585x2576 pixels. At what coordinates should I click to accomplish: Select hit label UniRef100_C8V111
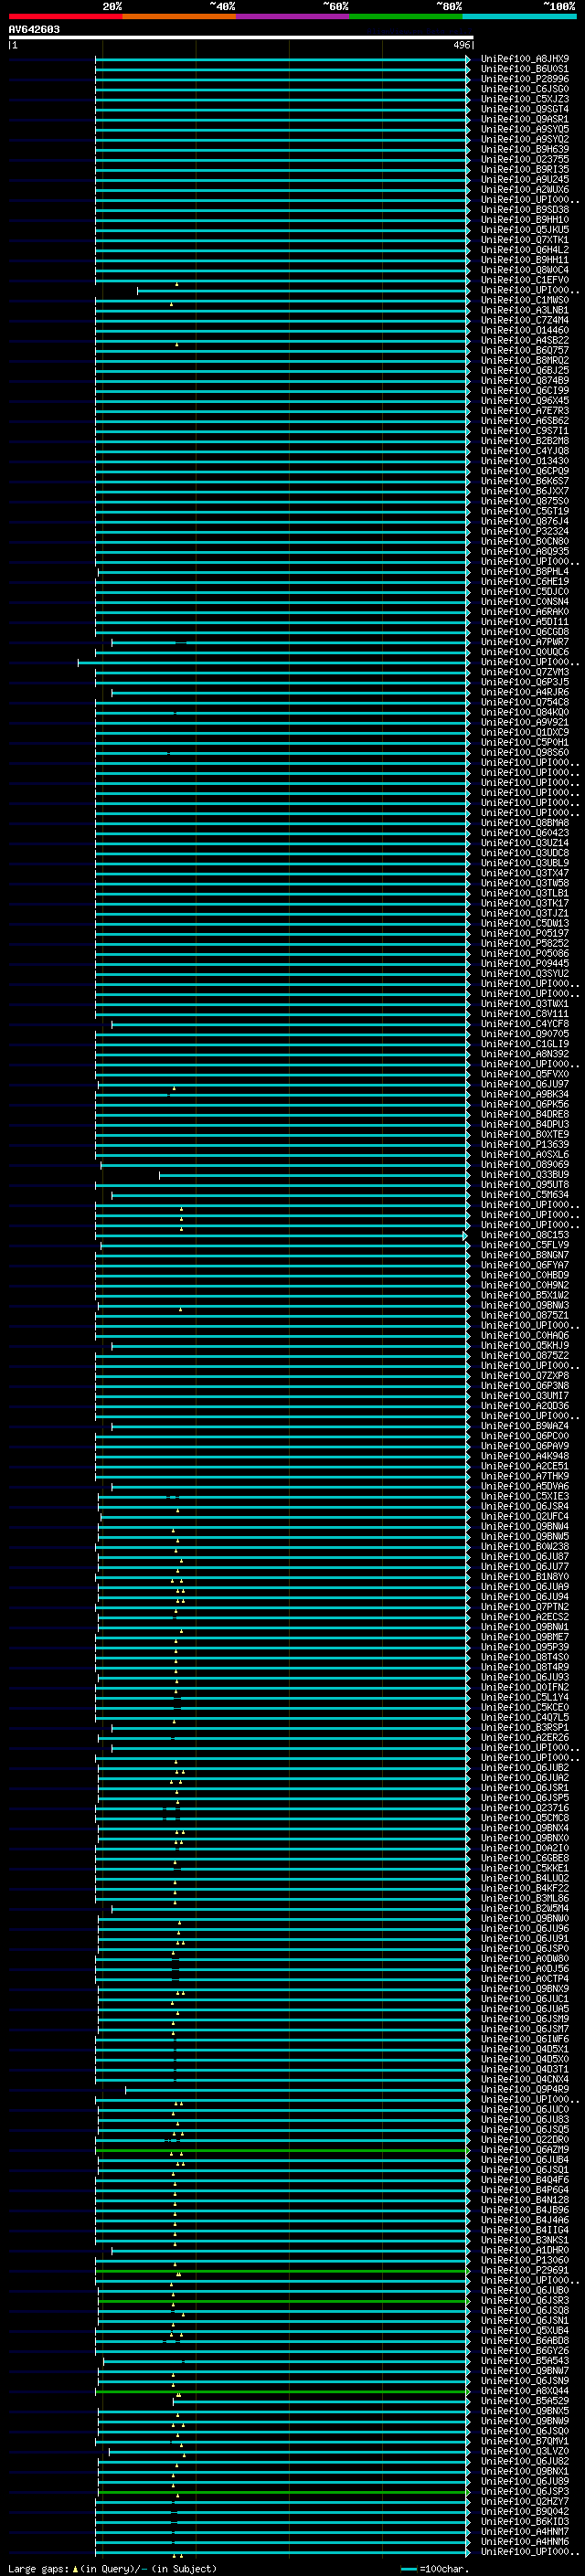[x=525, y=1013]
